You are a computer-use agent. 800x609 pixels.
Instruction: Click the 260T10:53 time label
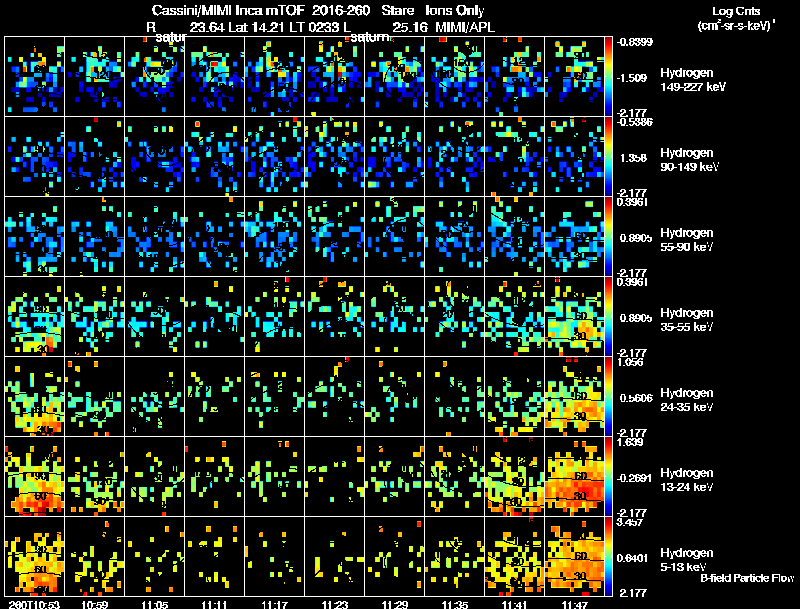[x=34, y=604]
